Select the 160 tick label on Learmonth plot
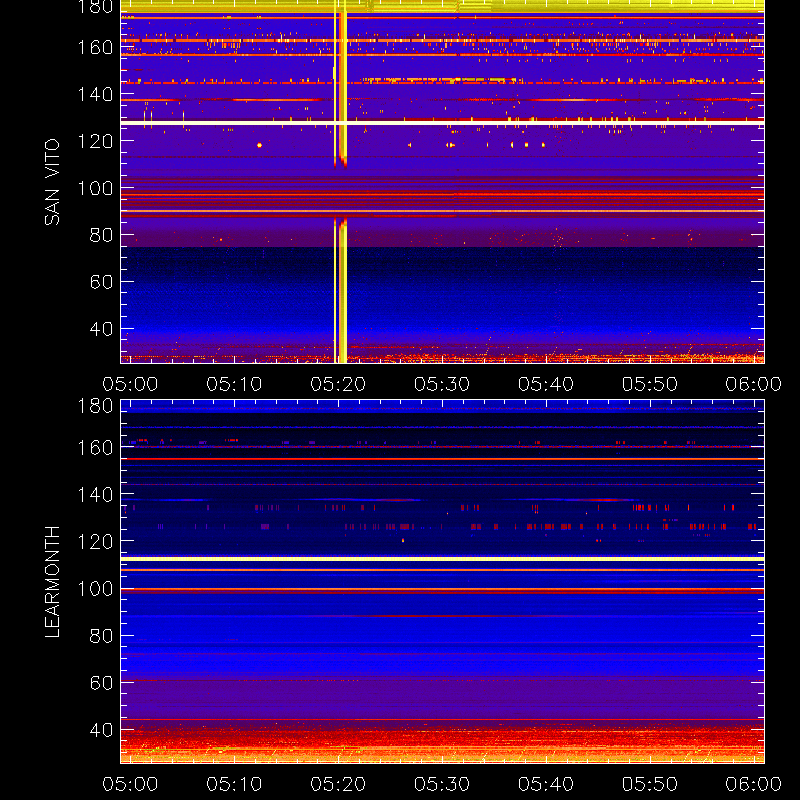 [x=95, y=448]
